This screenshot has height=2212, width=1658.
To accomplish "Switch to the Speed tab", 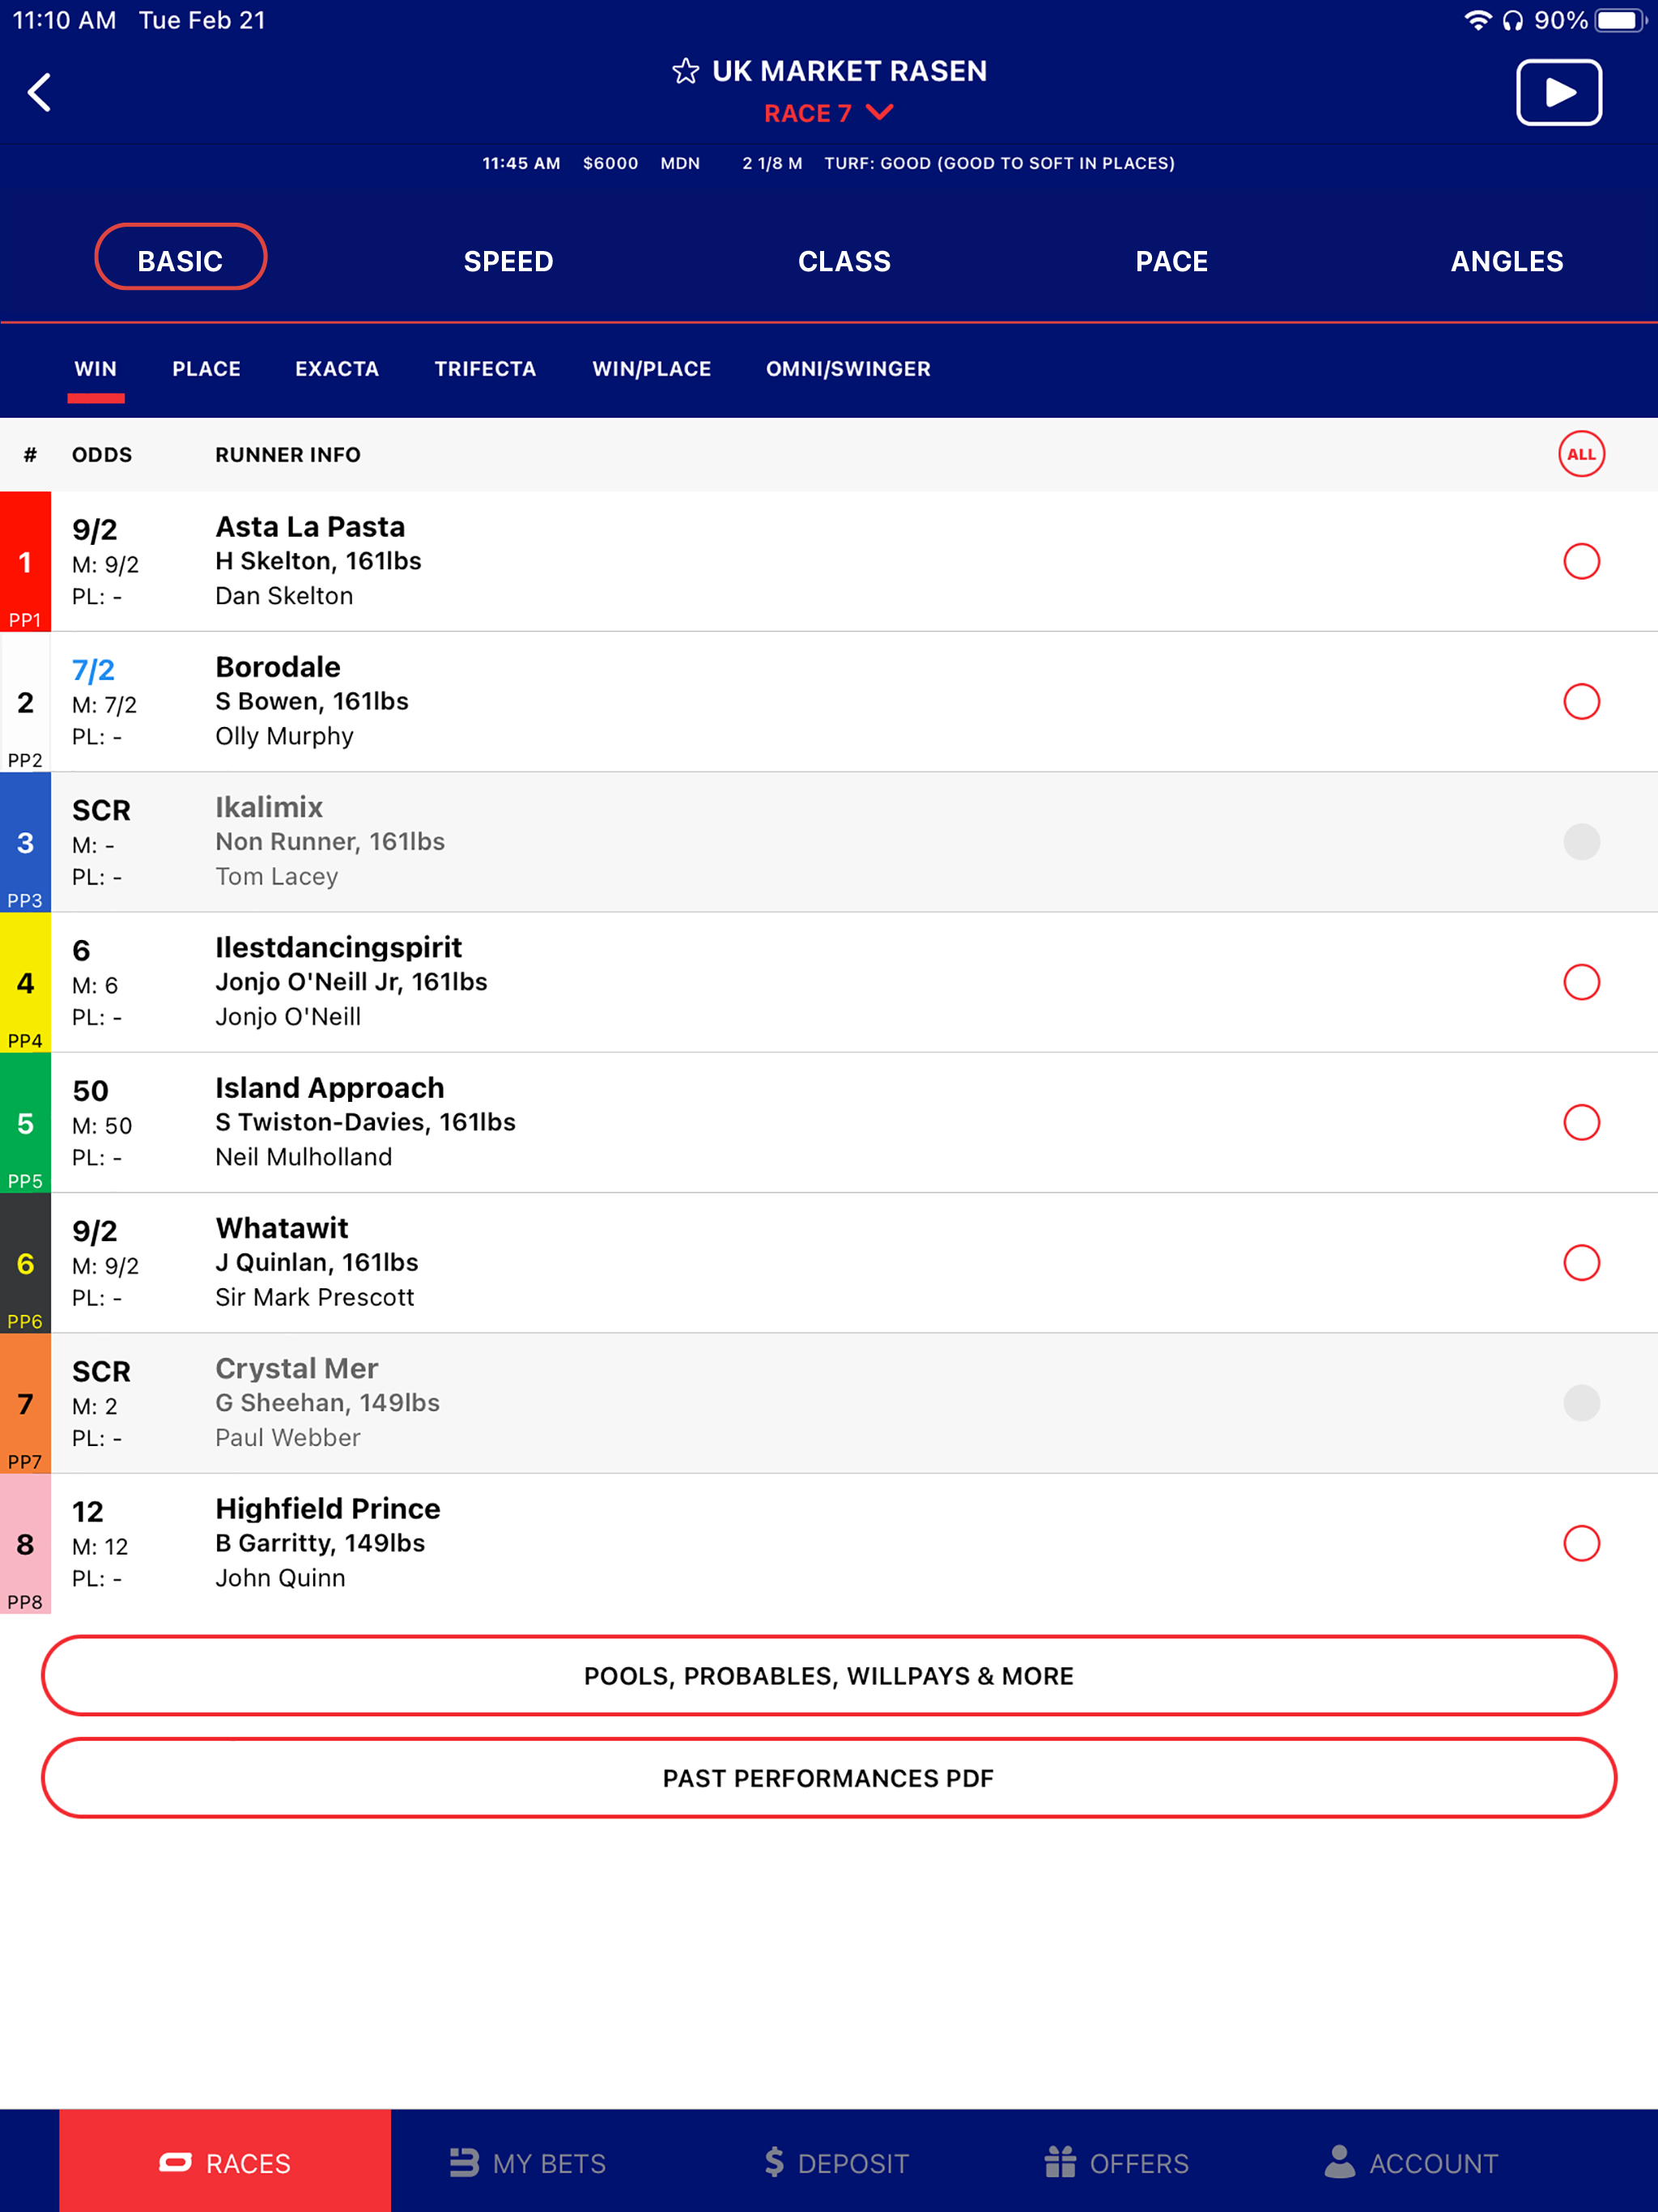I will coord(508,261).
